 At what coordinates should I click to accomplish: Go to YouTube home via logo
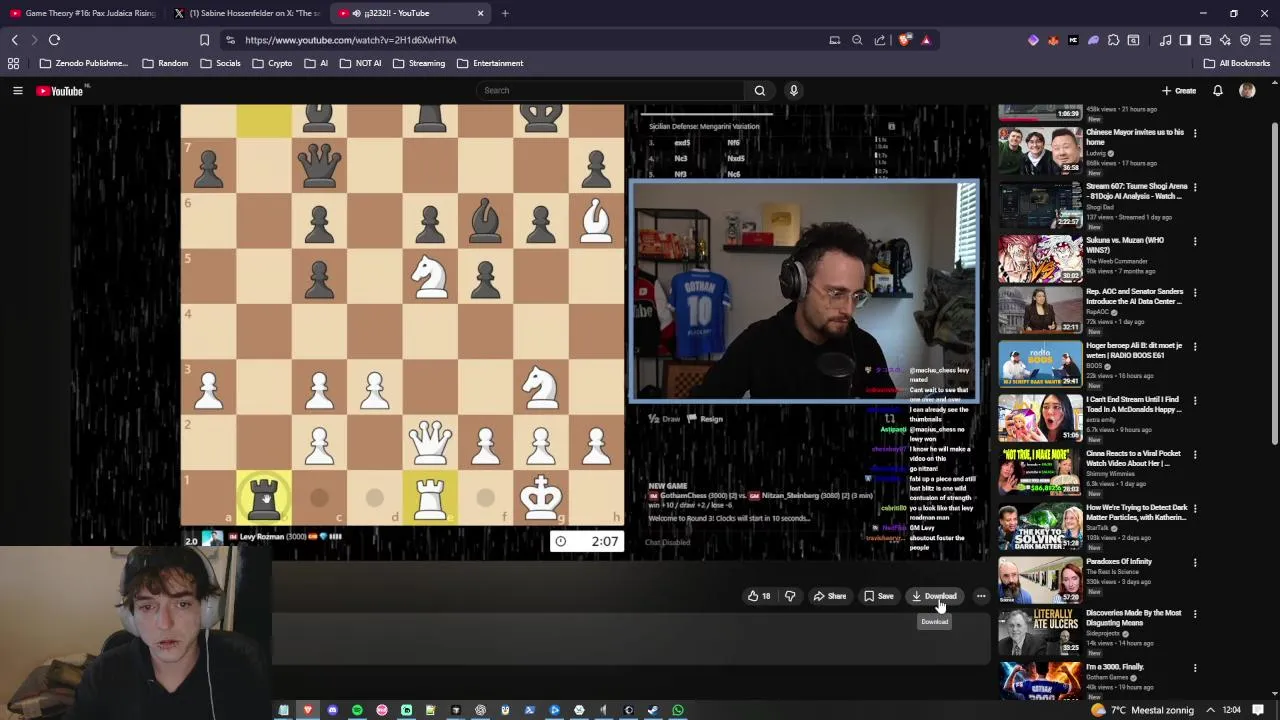61,91
